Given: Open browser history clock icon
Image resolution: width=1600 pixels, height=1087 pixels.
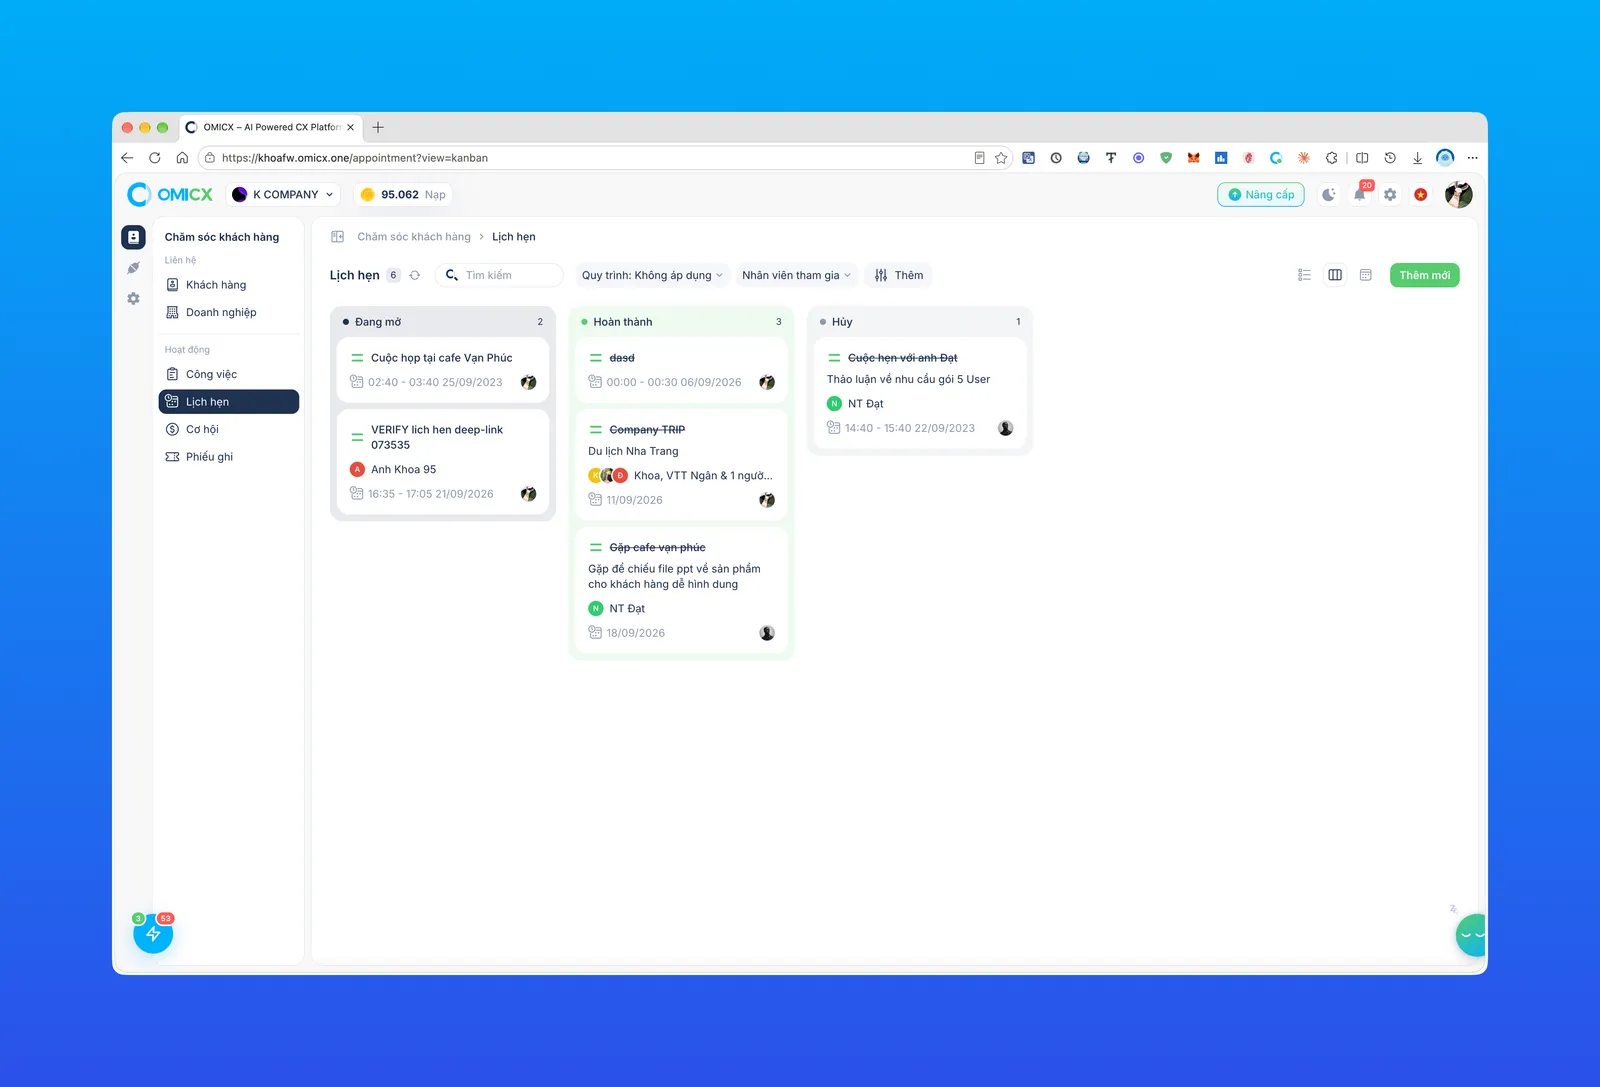Looking at the screenshot, I should coord(1390,158).
